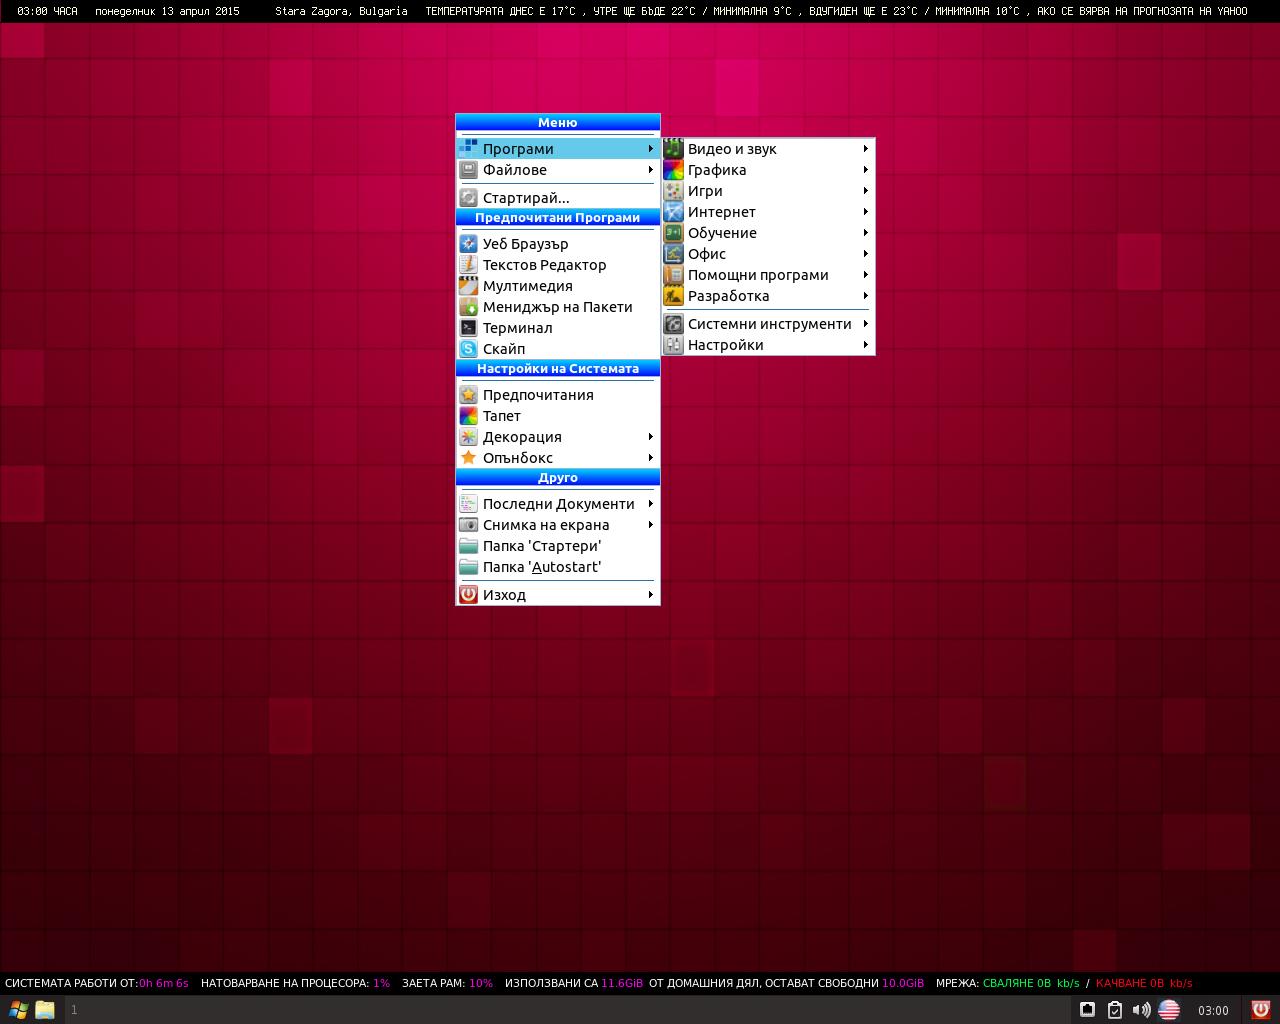The image size is (1280, 1024).
Task: Open Папка 'Autostart' entry
Action: point(557,567)
